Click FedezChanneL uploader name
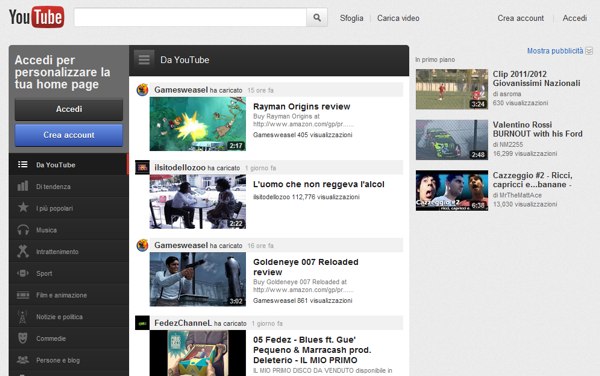Image resolution: width=600 pixels, height=376 pixels. point(183,323)
